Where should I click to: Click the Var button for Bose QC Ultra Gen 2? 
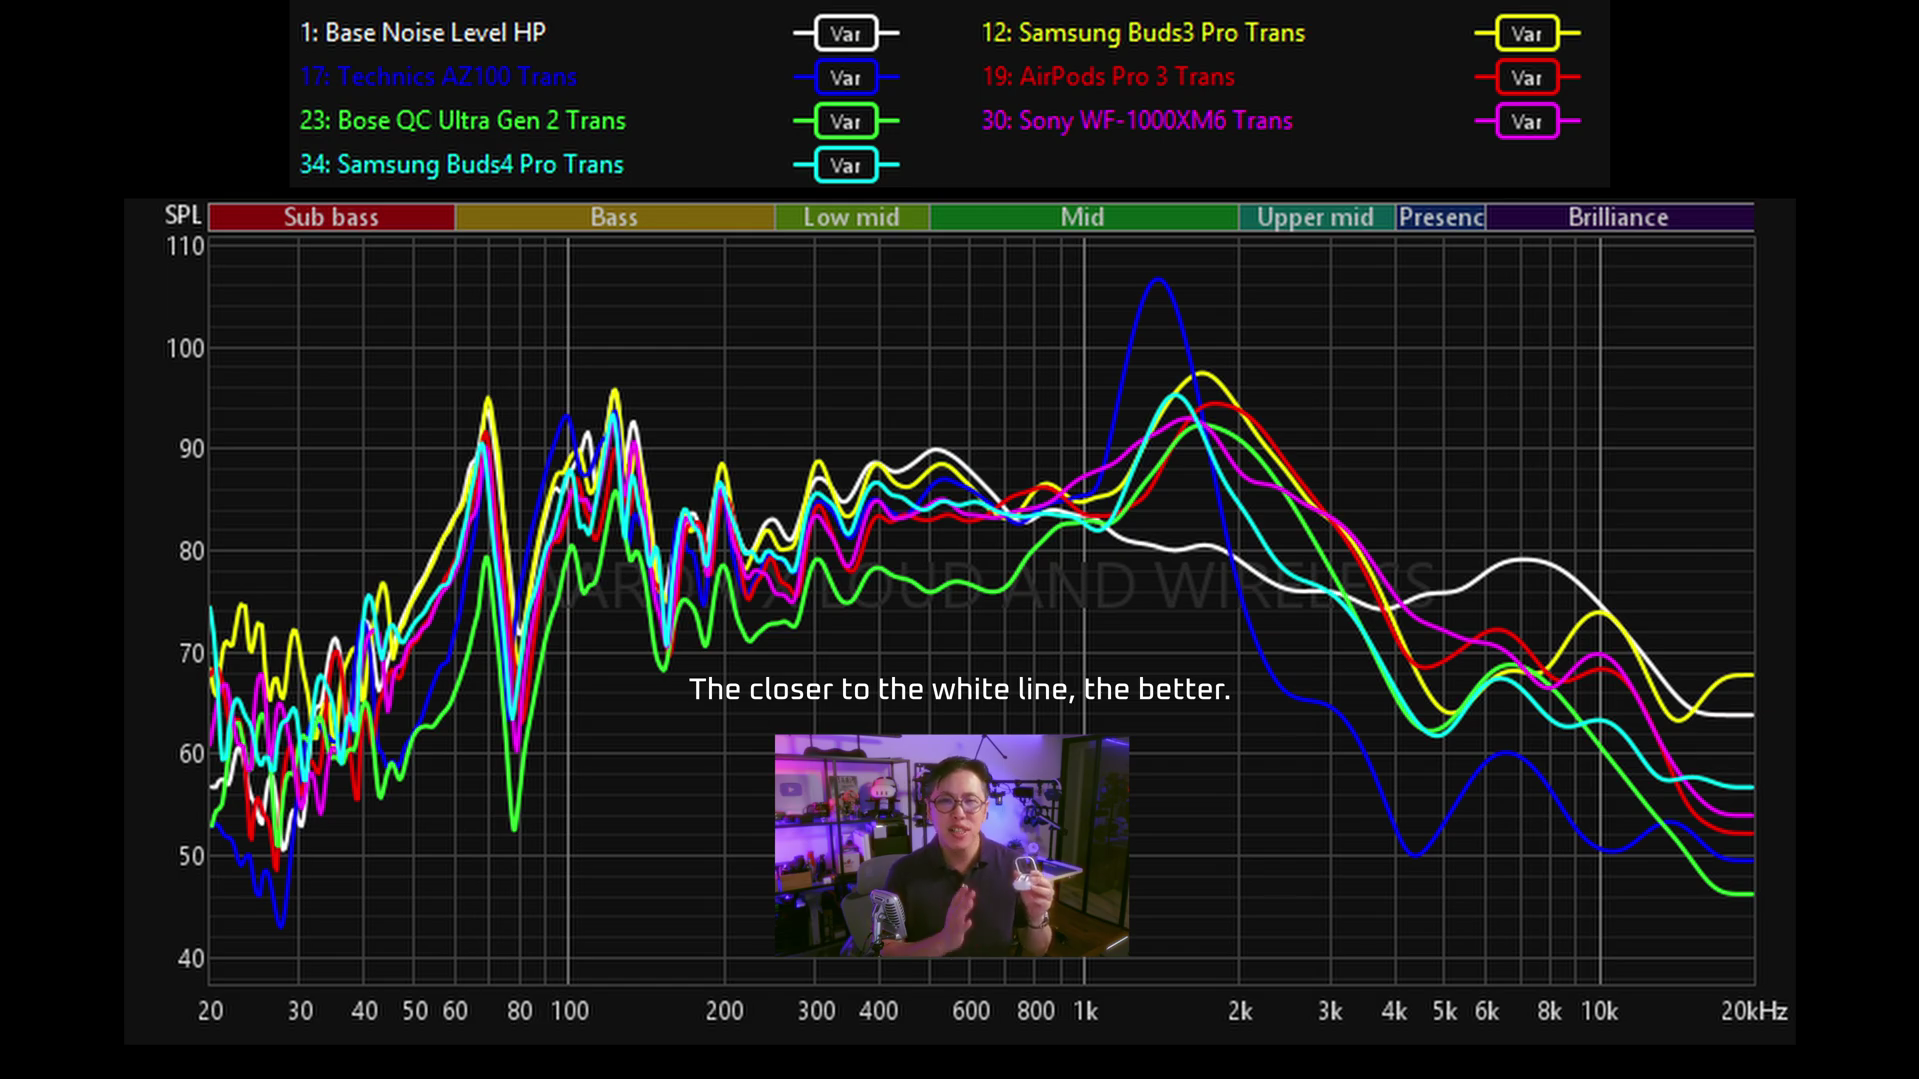pyautogui.click(x=845, y=122)
